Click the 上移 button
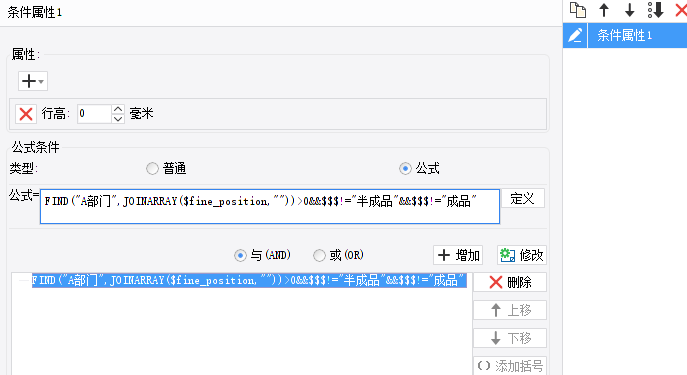 click(510, 310)
